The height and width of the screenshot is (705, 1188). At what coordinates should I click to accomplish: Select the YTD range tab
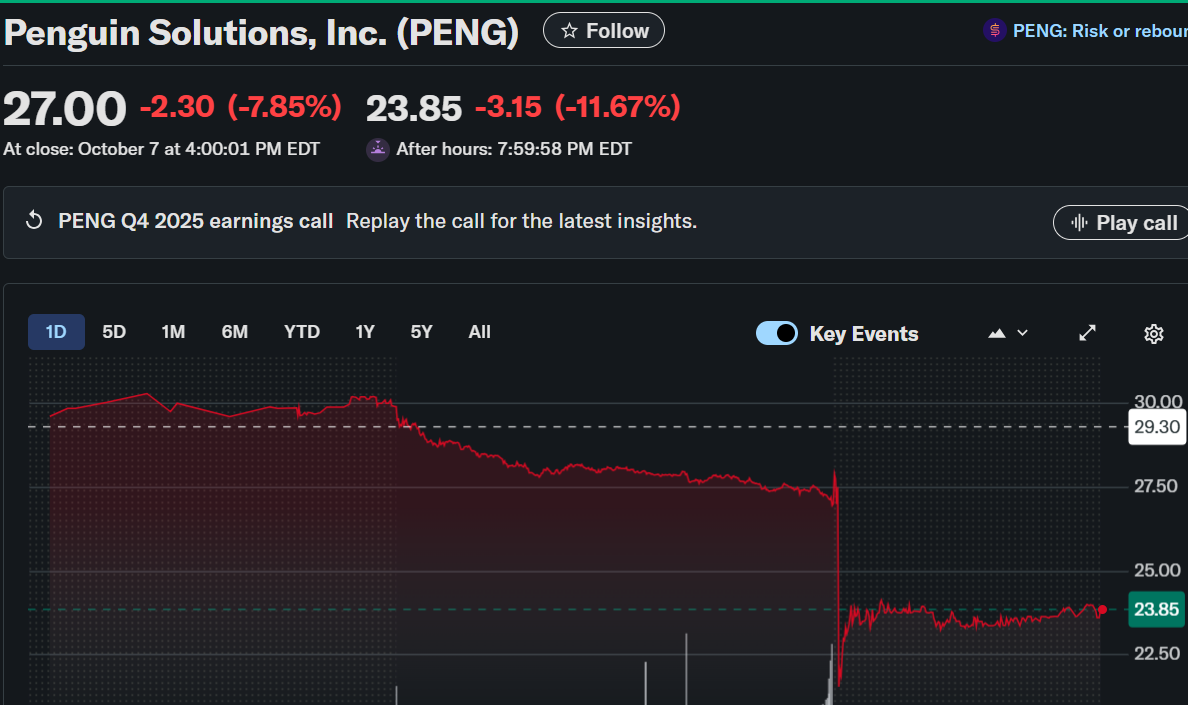pyautogui.click(x=302, y=332)
